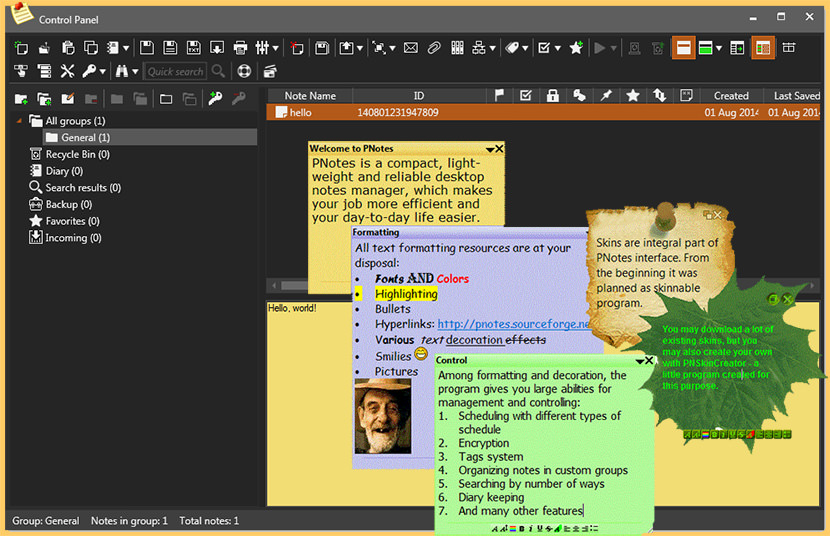
Task: Sort by Created column header
Action: (x=731, y=96)
